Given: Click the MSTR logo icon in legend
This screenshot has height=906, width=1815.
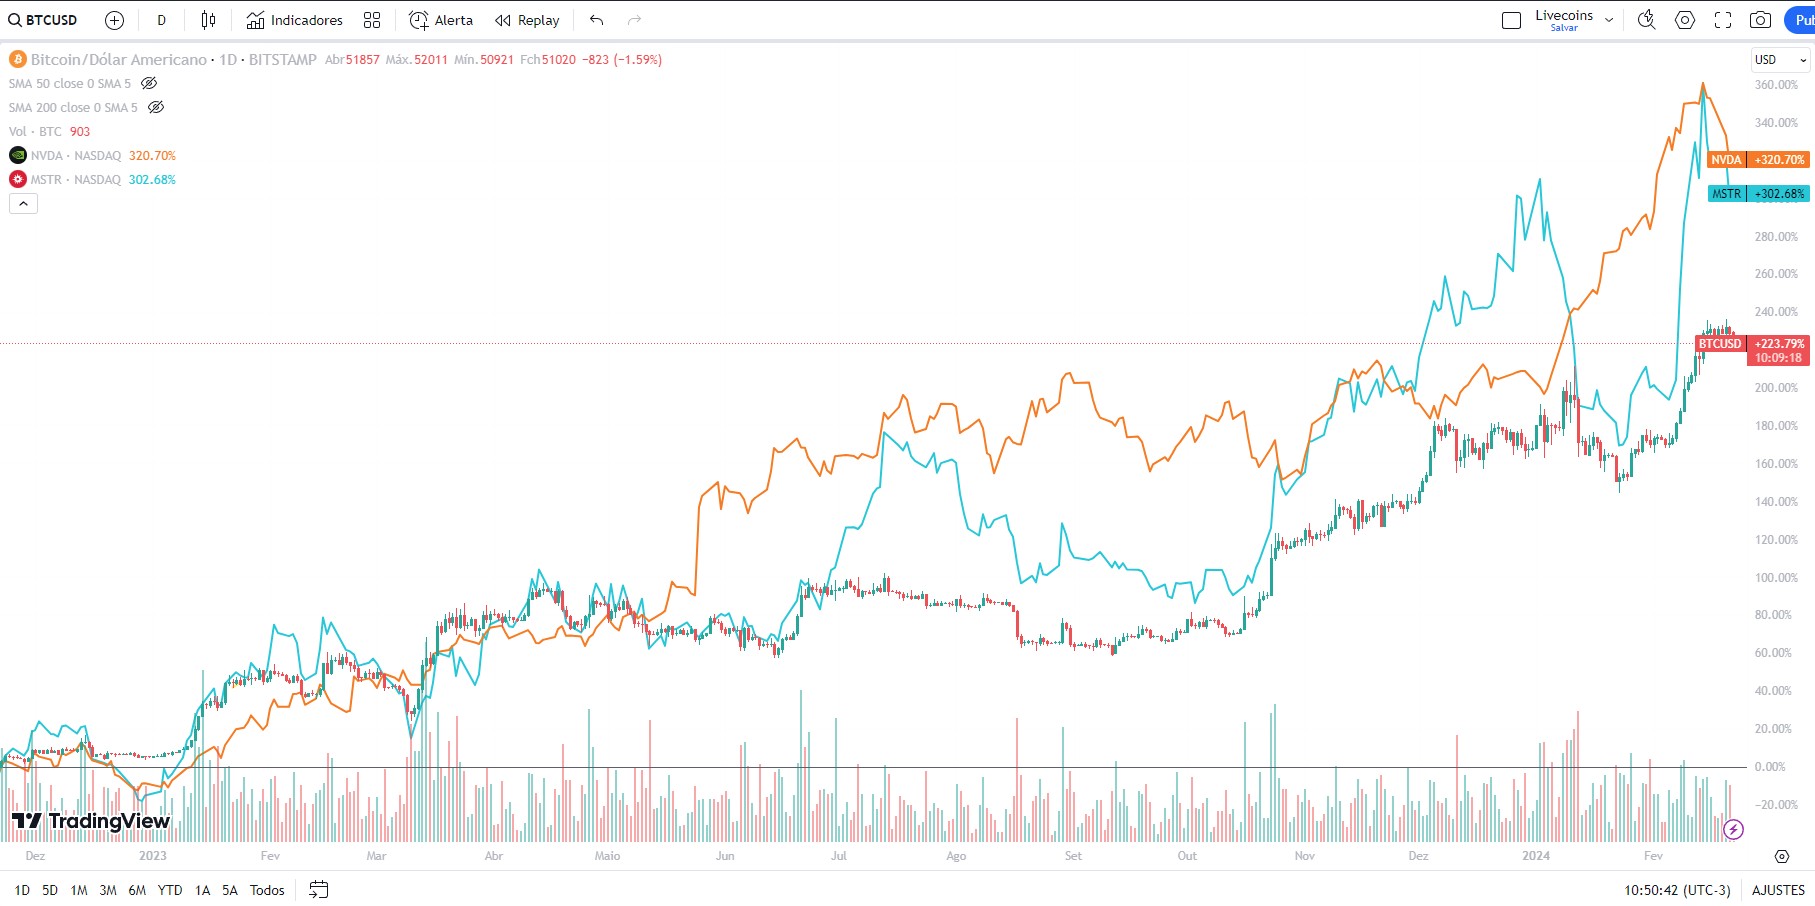Looking at the screenshot, I should [x=18, y=179].
